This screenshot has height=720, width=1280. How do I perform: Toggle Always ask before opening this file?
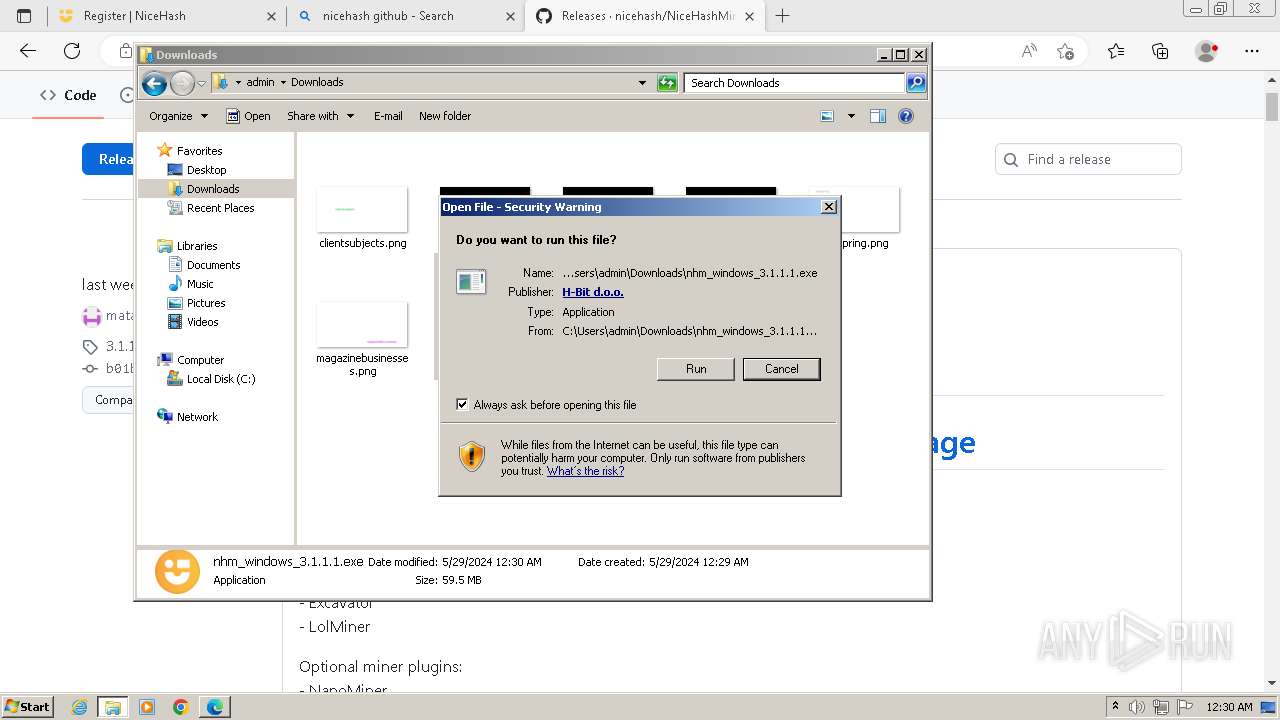462,405
